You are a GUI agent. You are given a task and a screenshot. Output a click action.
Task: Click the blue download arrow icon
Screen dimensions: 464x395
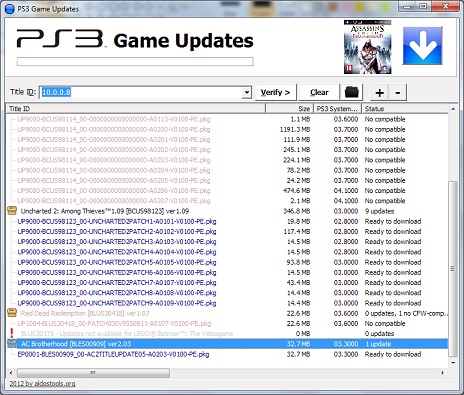422,46
